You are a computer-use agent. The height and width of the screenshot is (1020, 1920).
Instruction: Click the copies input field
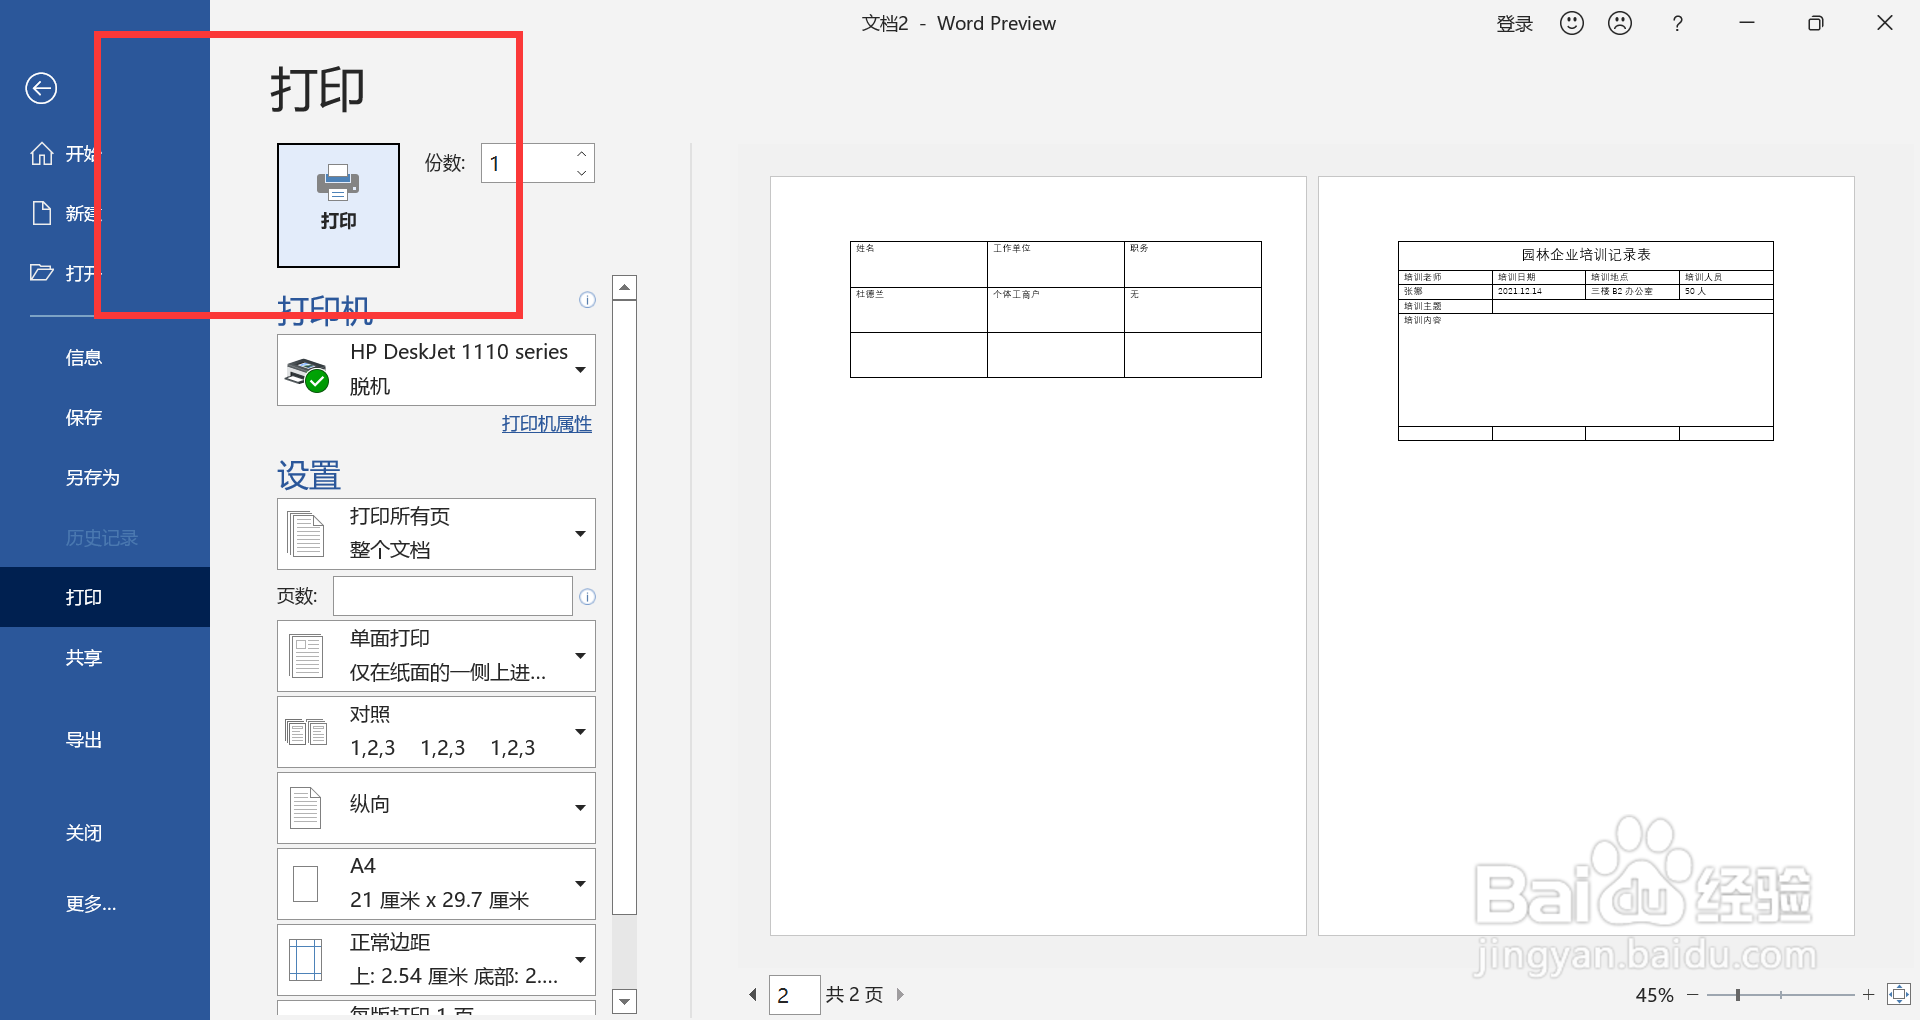[526, 163]
